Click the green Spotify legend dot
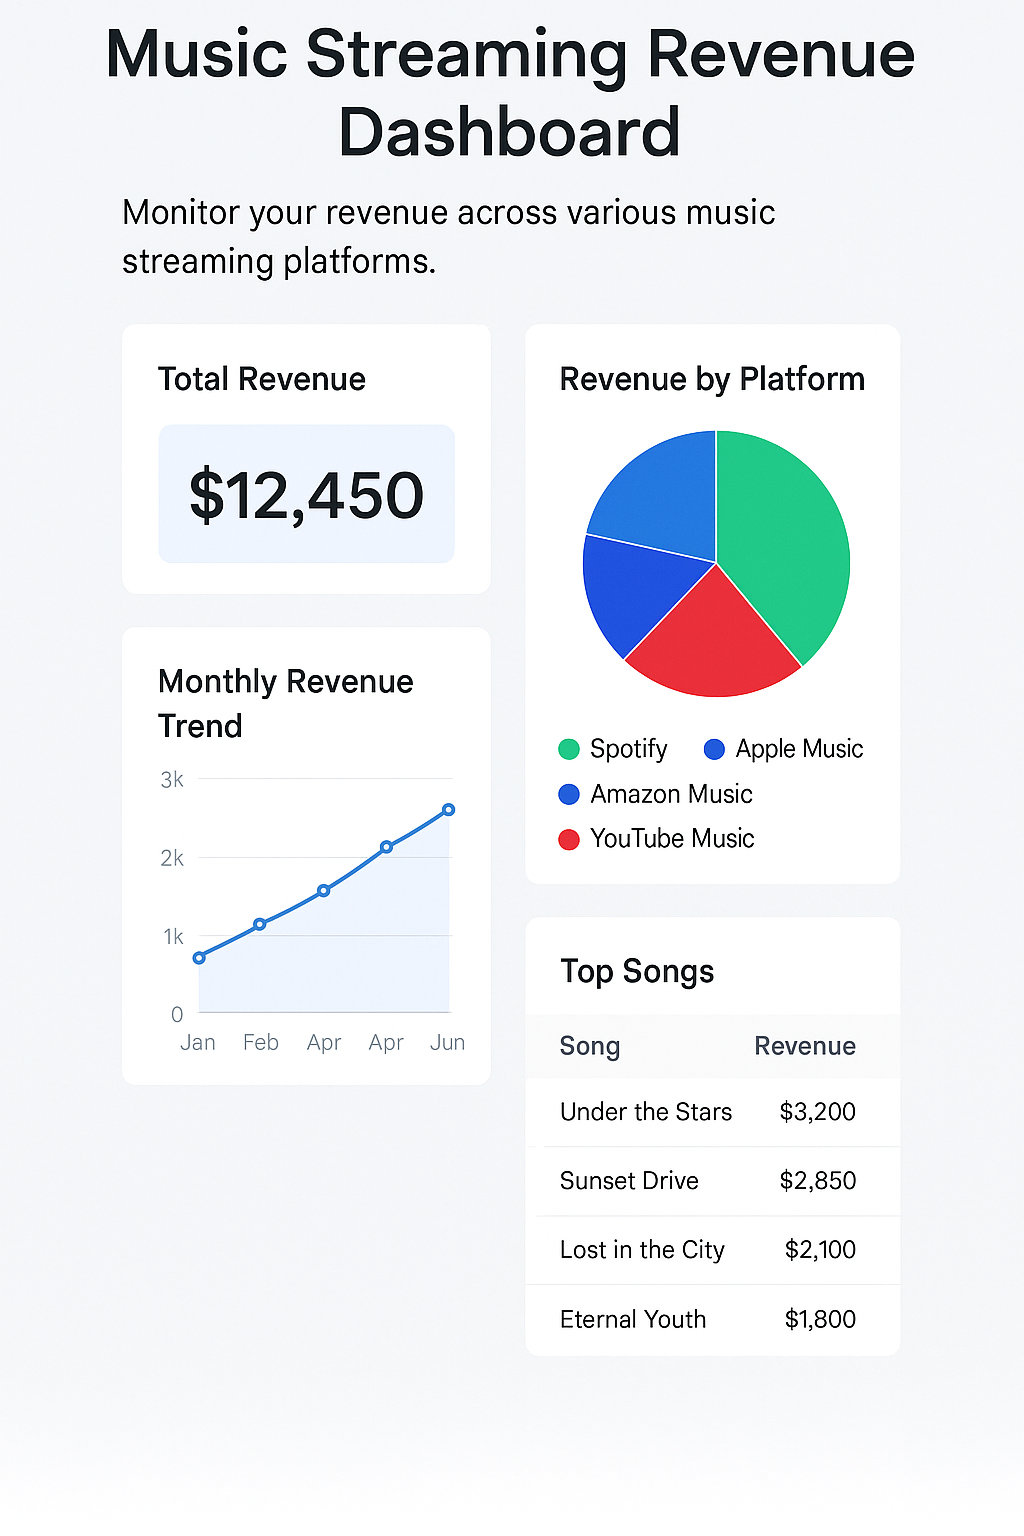The width and height of the screenshot is (1024, 1536). (x=568, y=749)
